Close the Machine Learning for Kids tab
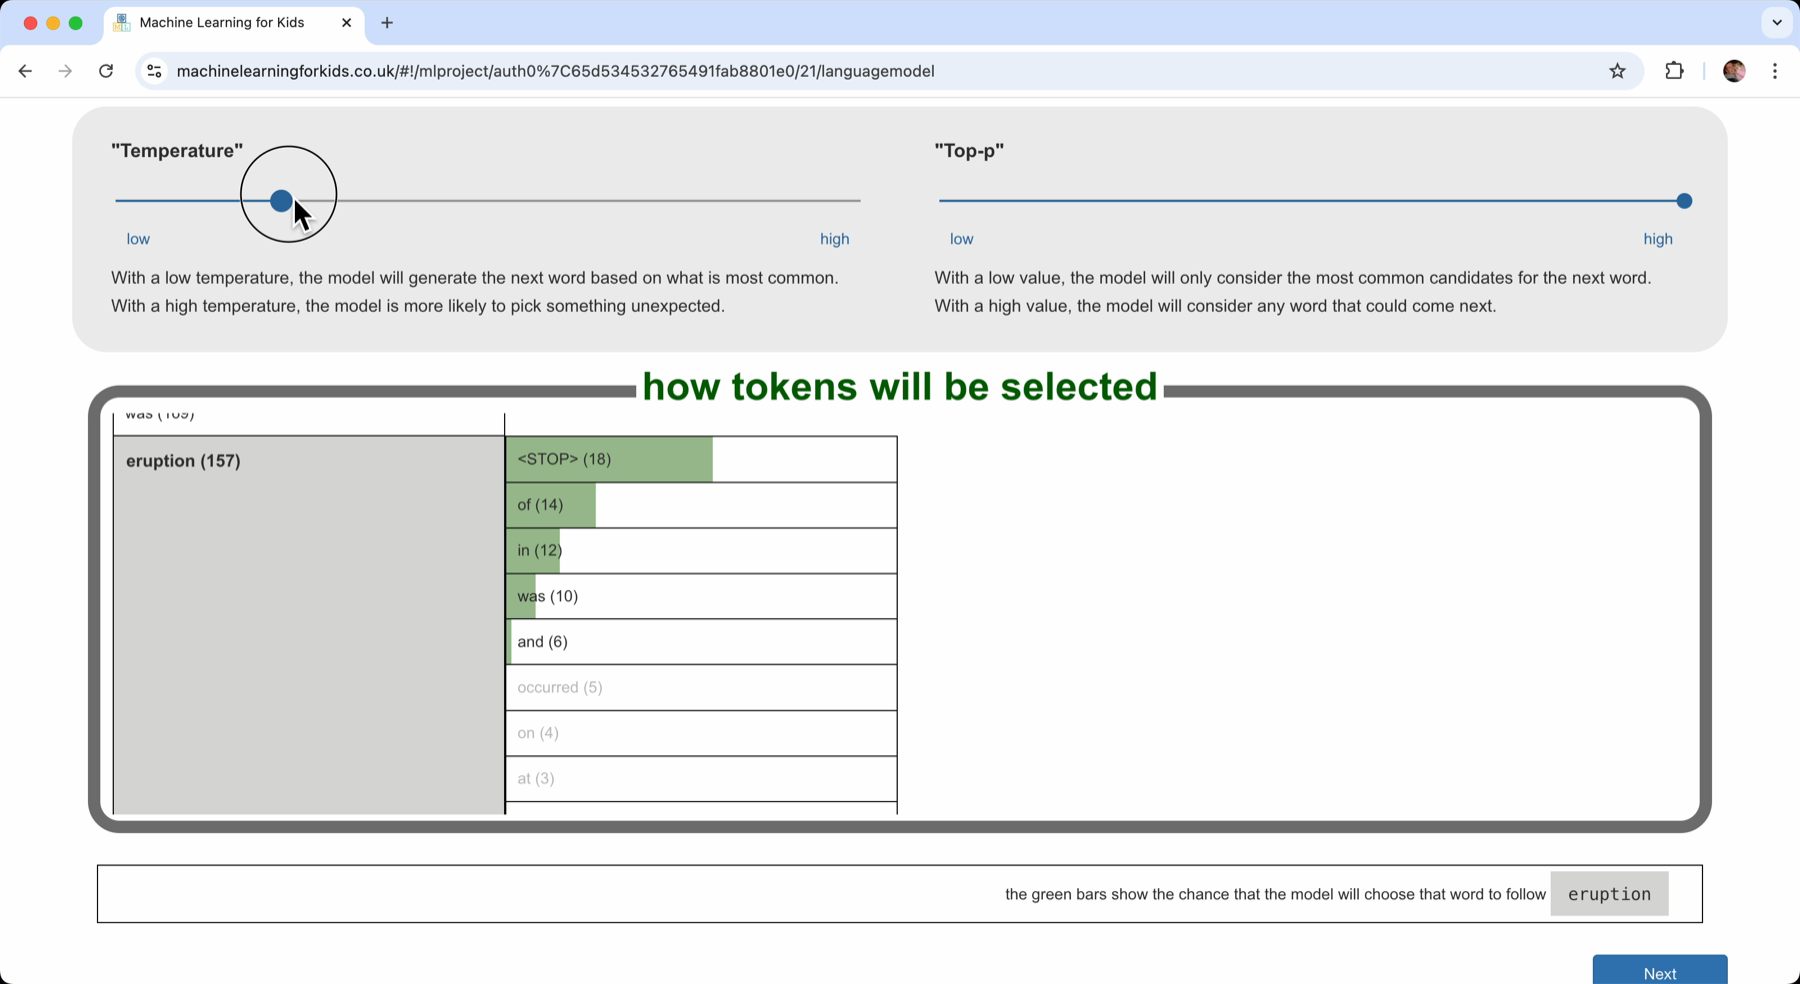1800x984 pixels. pos(346,23)
